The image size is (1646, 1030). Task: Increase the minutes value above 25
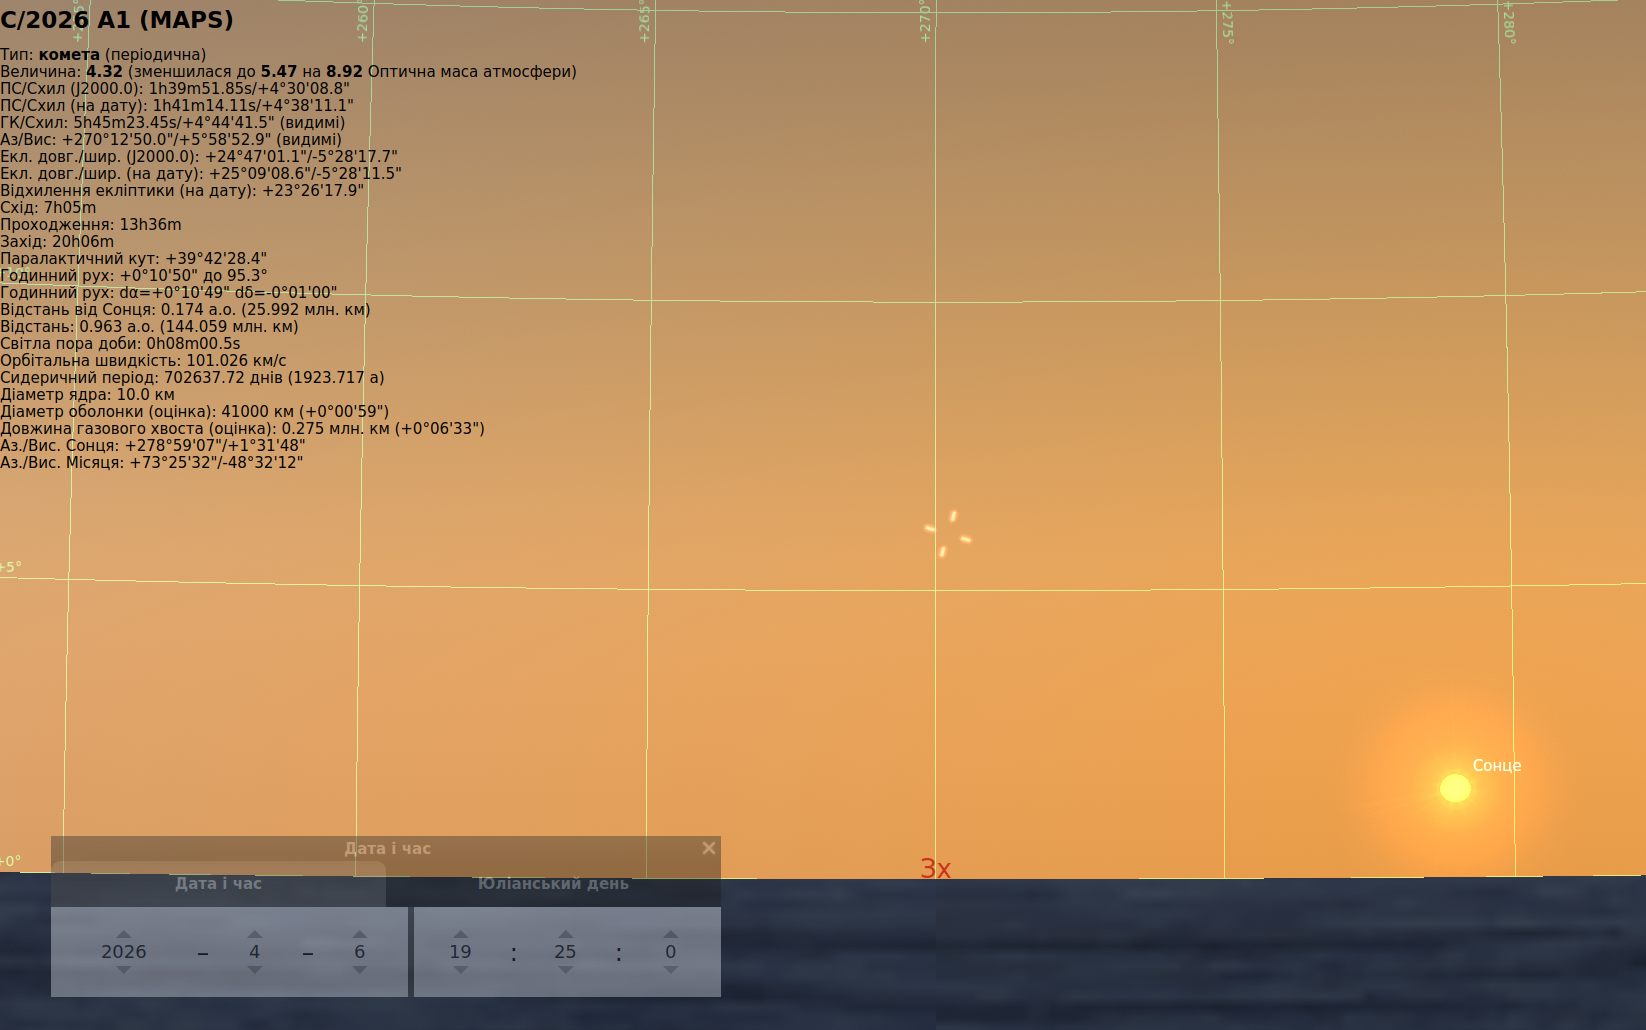(565, 934)
